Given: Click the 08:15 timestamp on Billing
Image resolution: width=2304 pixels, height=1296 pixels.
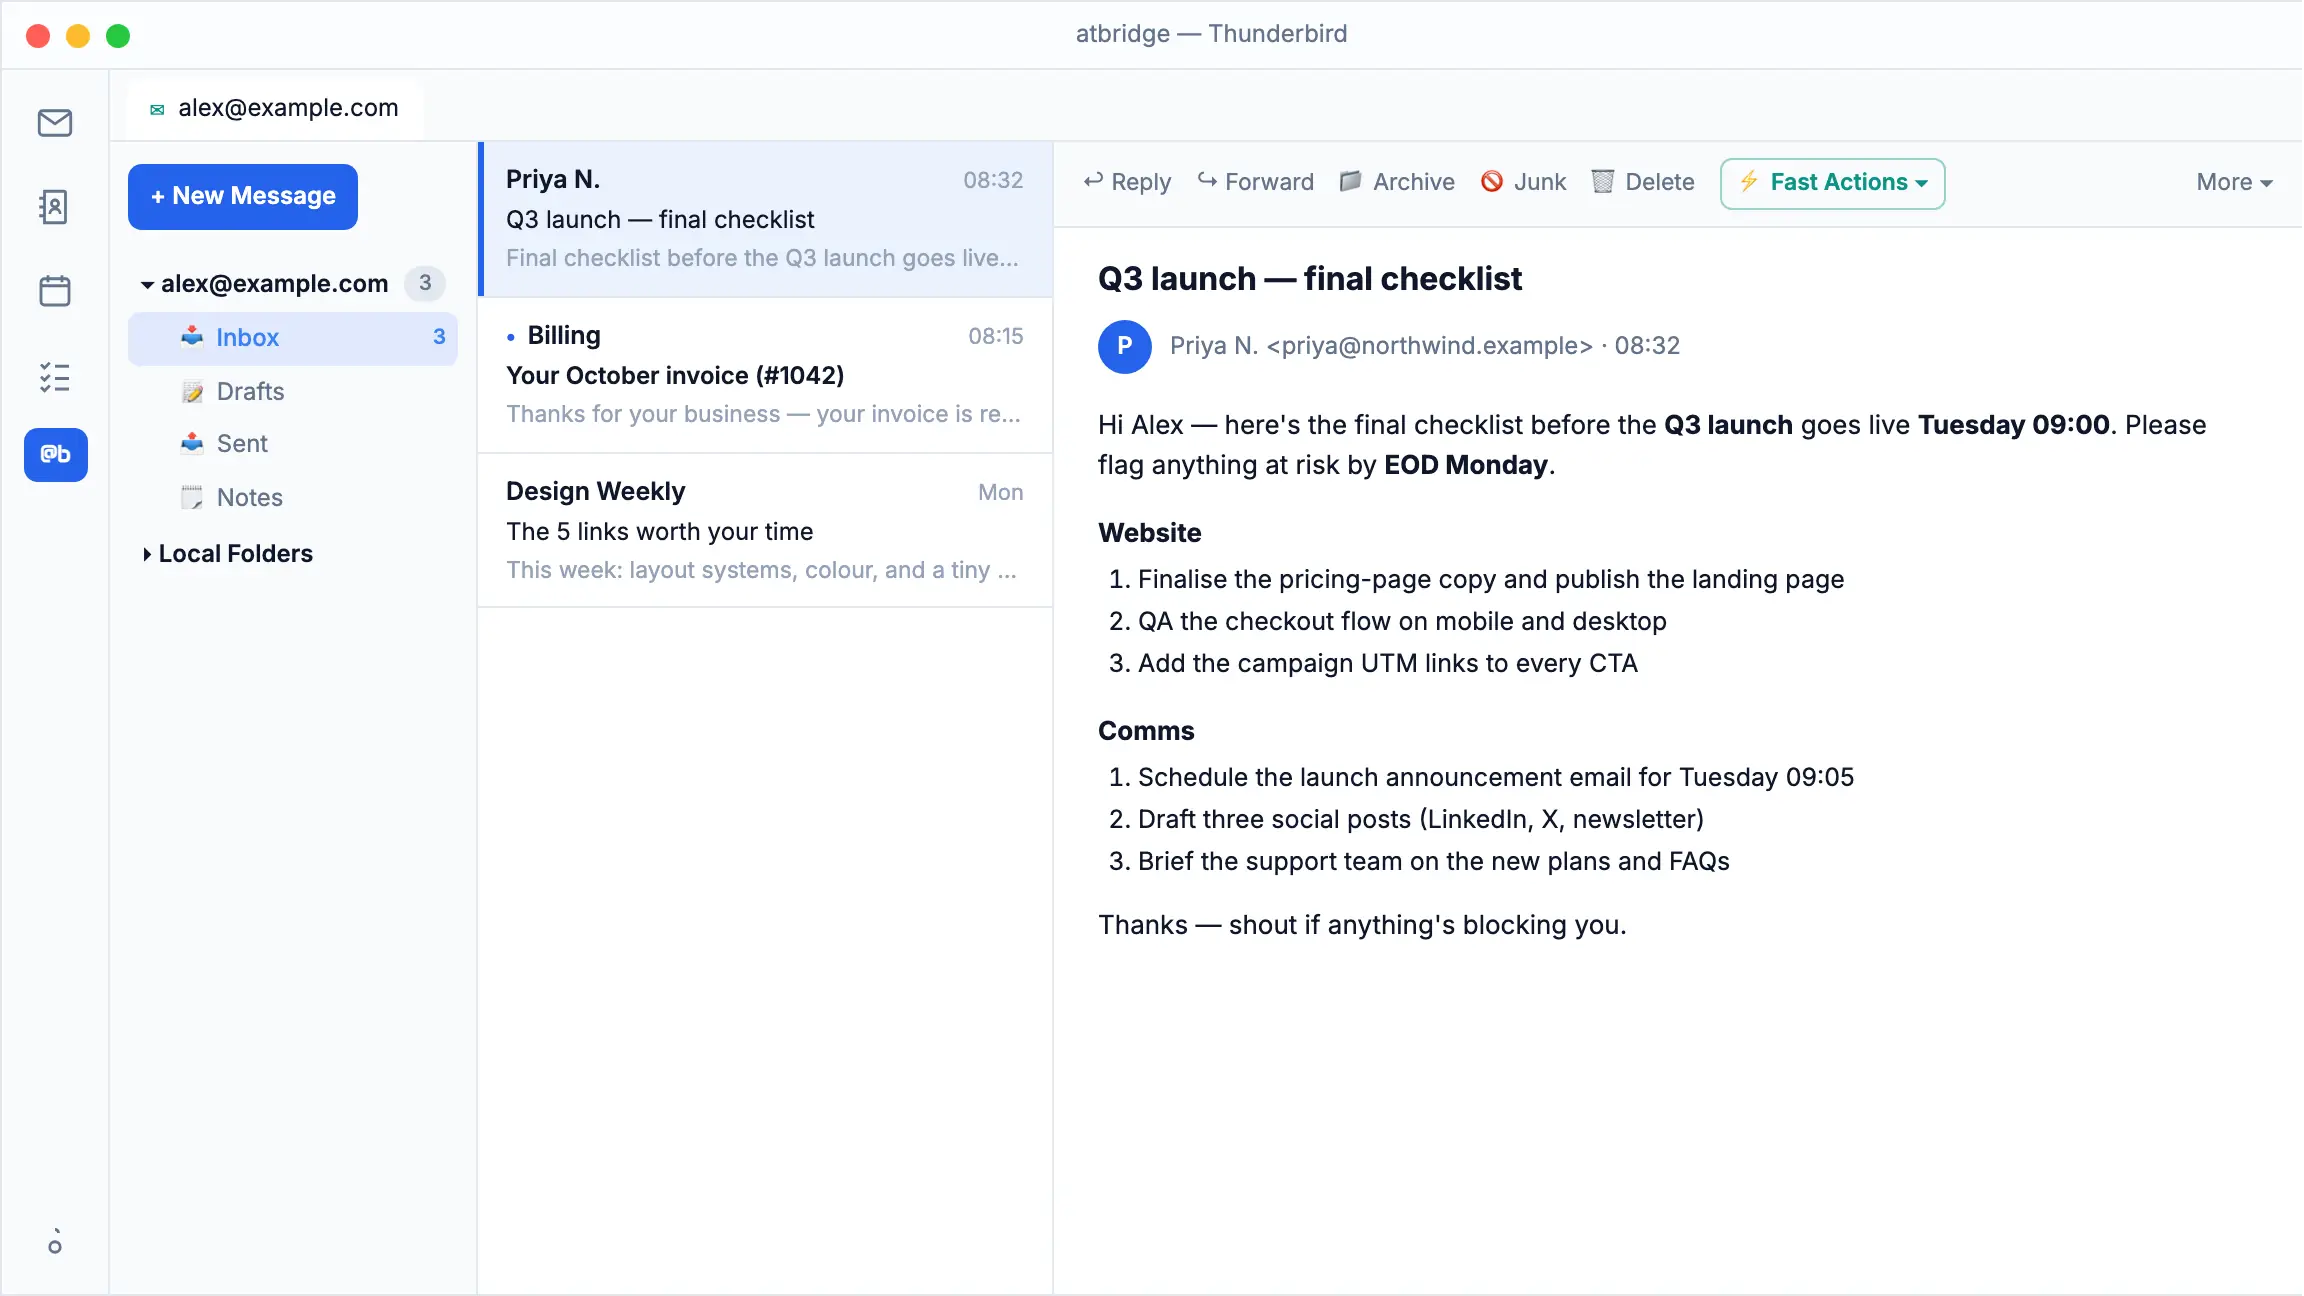Looking at the screenshot, I should pos(995,336).
